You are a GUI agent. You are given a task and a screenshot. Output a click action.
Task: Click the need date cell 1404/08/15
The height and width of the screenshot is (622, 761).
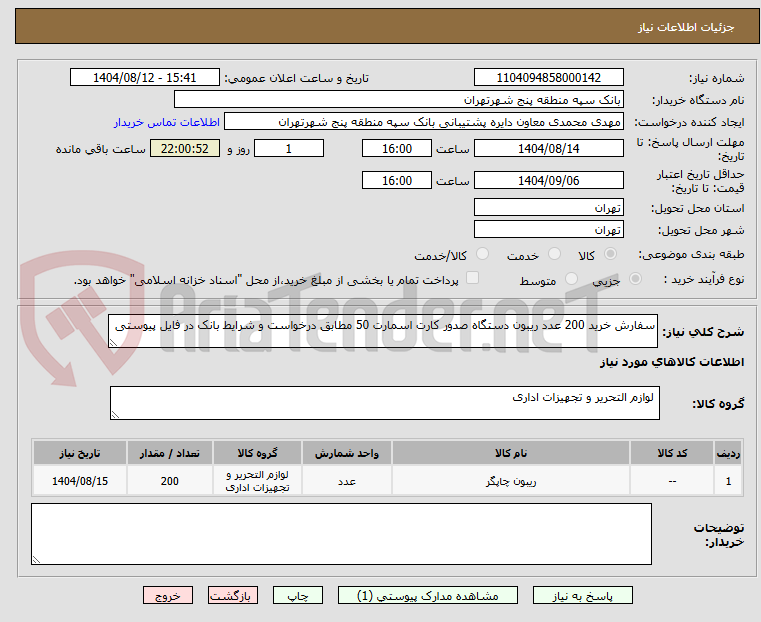pyautogui.click(x=80, y=481)
